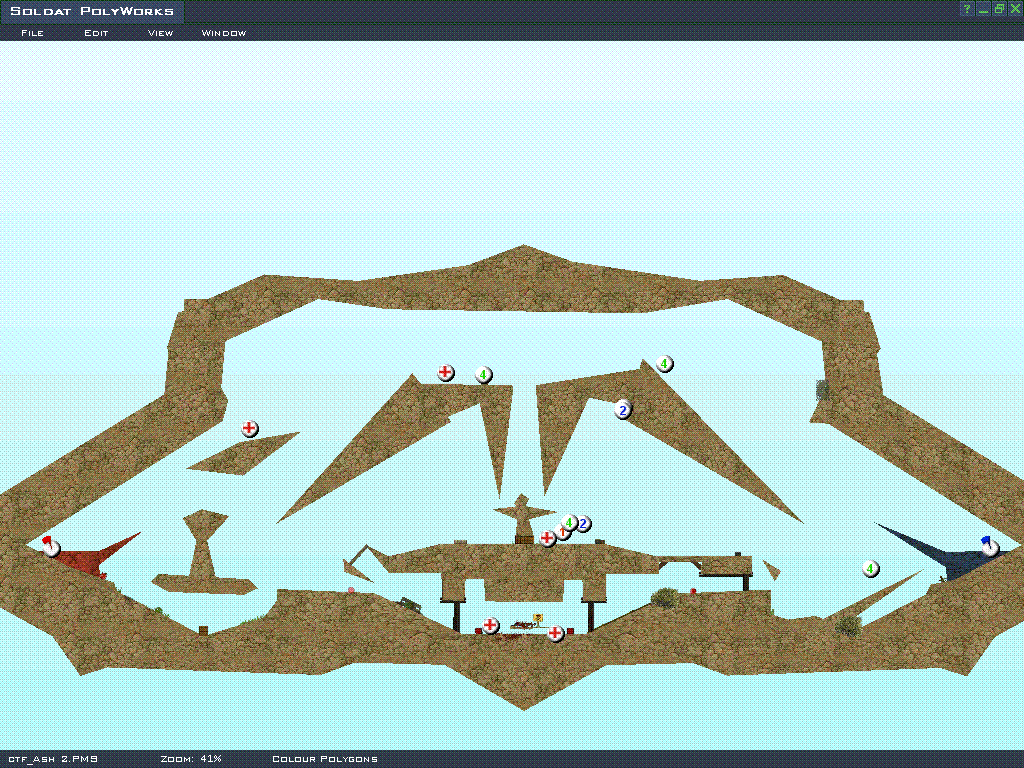1024x768 pixels.
Task: Click the Colour Polygons status text
Action: (325, 759)
